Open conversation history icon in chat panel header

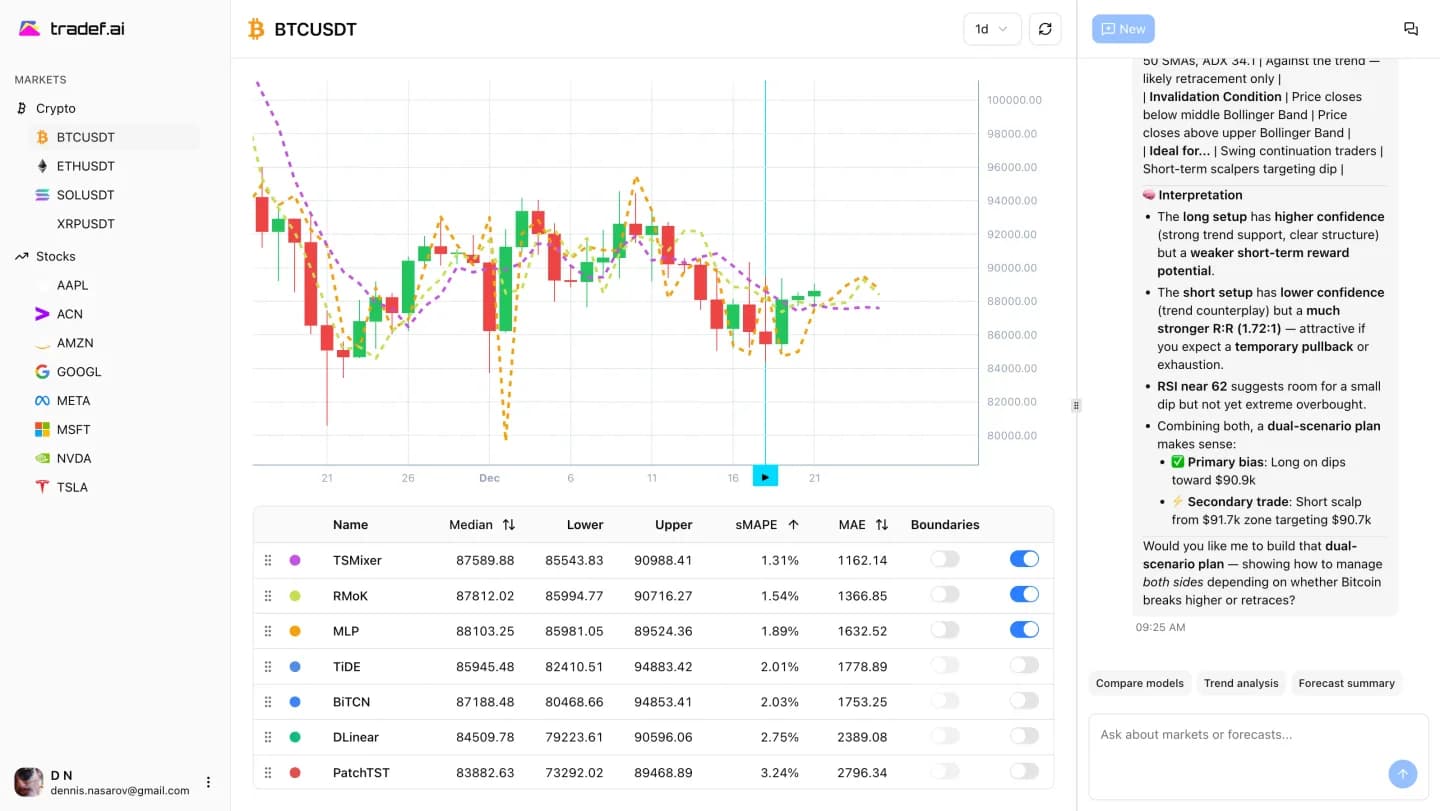[x=1411, y=28]
